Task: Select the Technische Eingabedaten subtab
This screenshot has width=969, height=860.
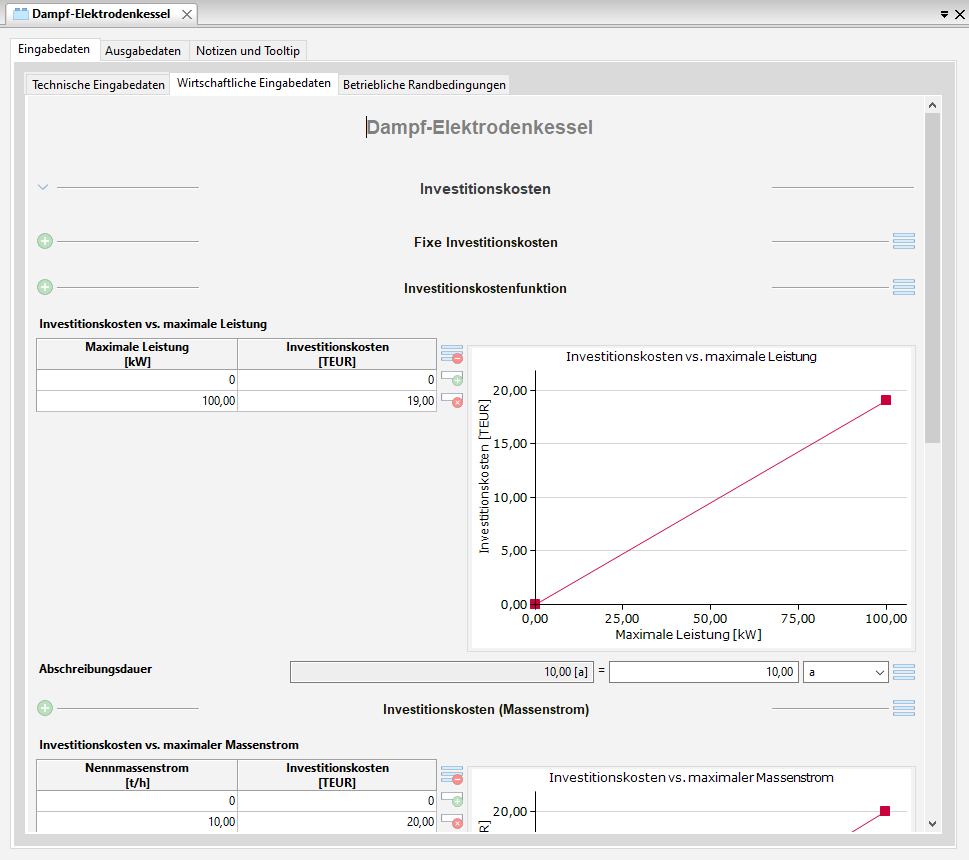Action: click(98, 85)
